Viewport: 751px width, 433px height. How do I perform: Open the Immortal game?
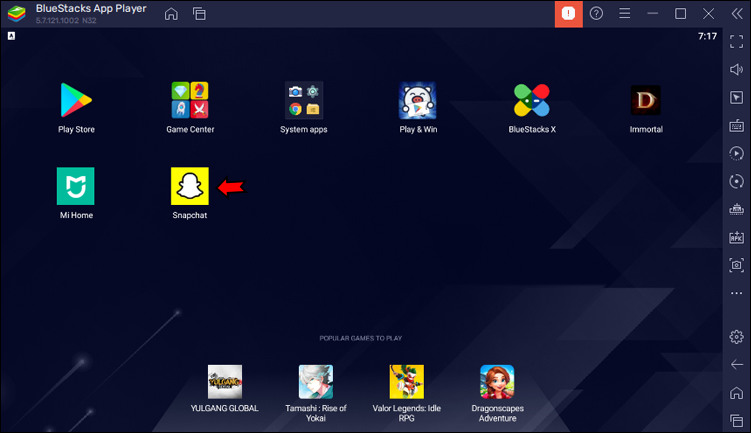pos(646,100)
